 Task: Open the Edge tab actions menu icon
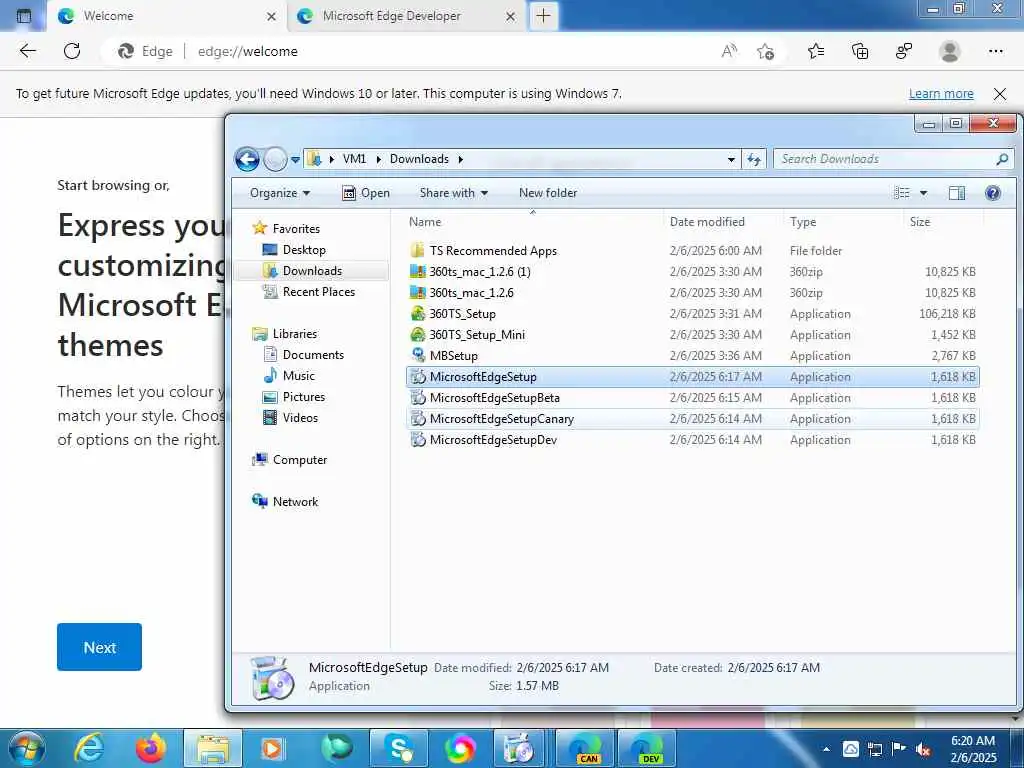(x=24, y=16)
